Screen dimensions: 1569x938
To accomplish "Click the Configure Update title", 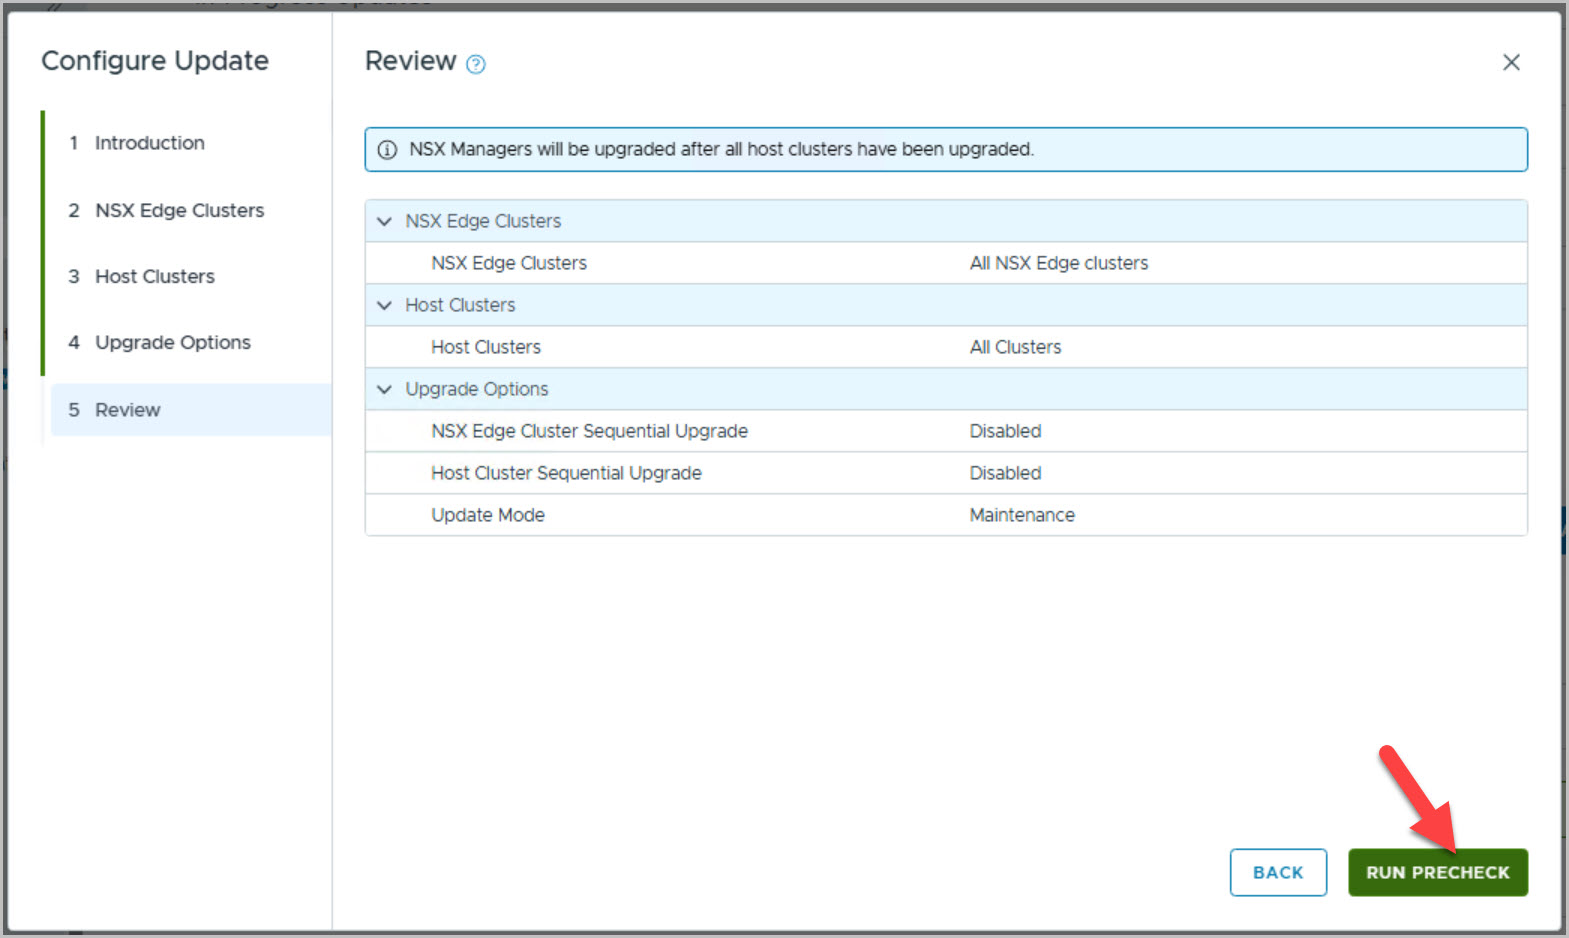I will [x=155, y=61].
